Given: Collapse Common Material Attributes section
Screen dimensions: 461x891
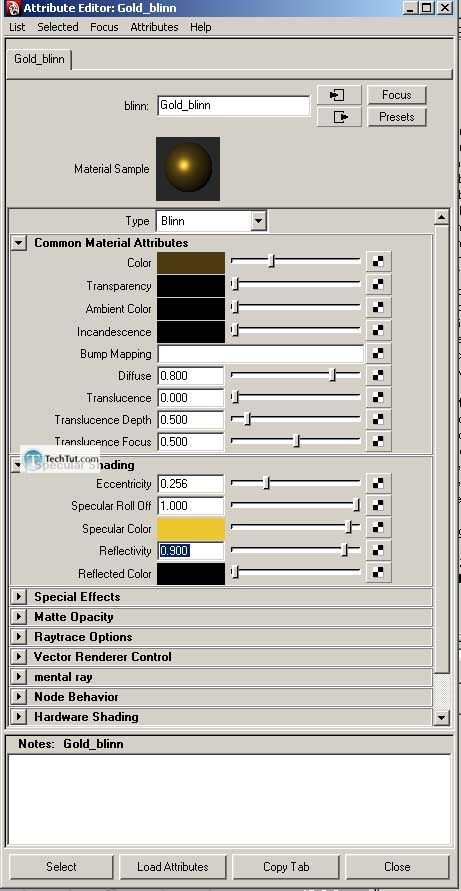Looking at the screenshot, I should point(19,243).
